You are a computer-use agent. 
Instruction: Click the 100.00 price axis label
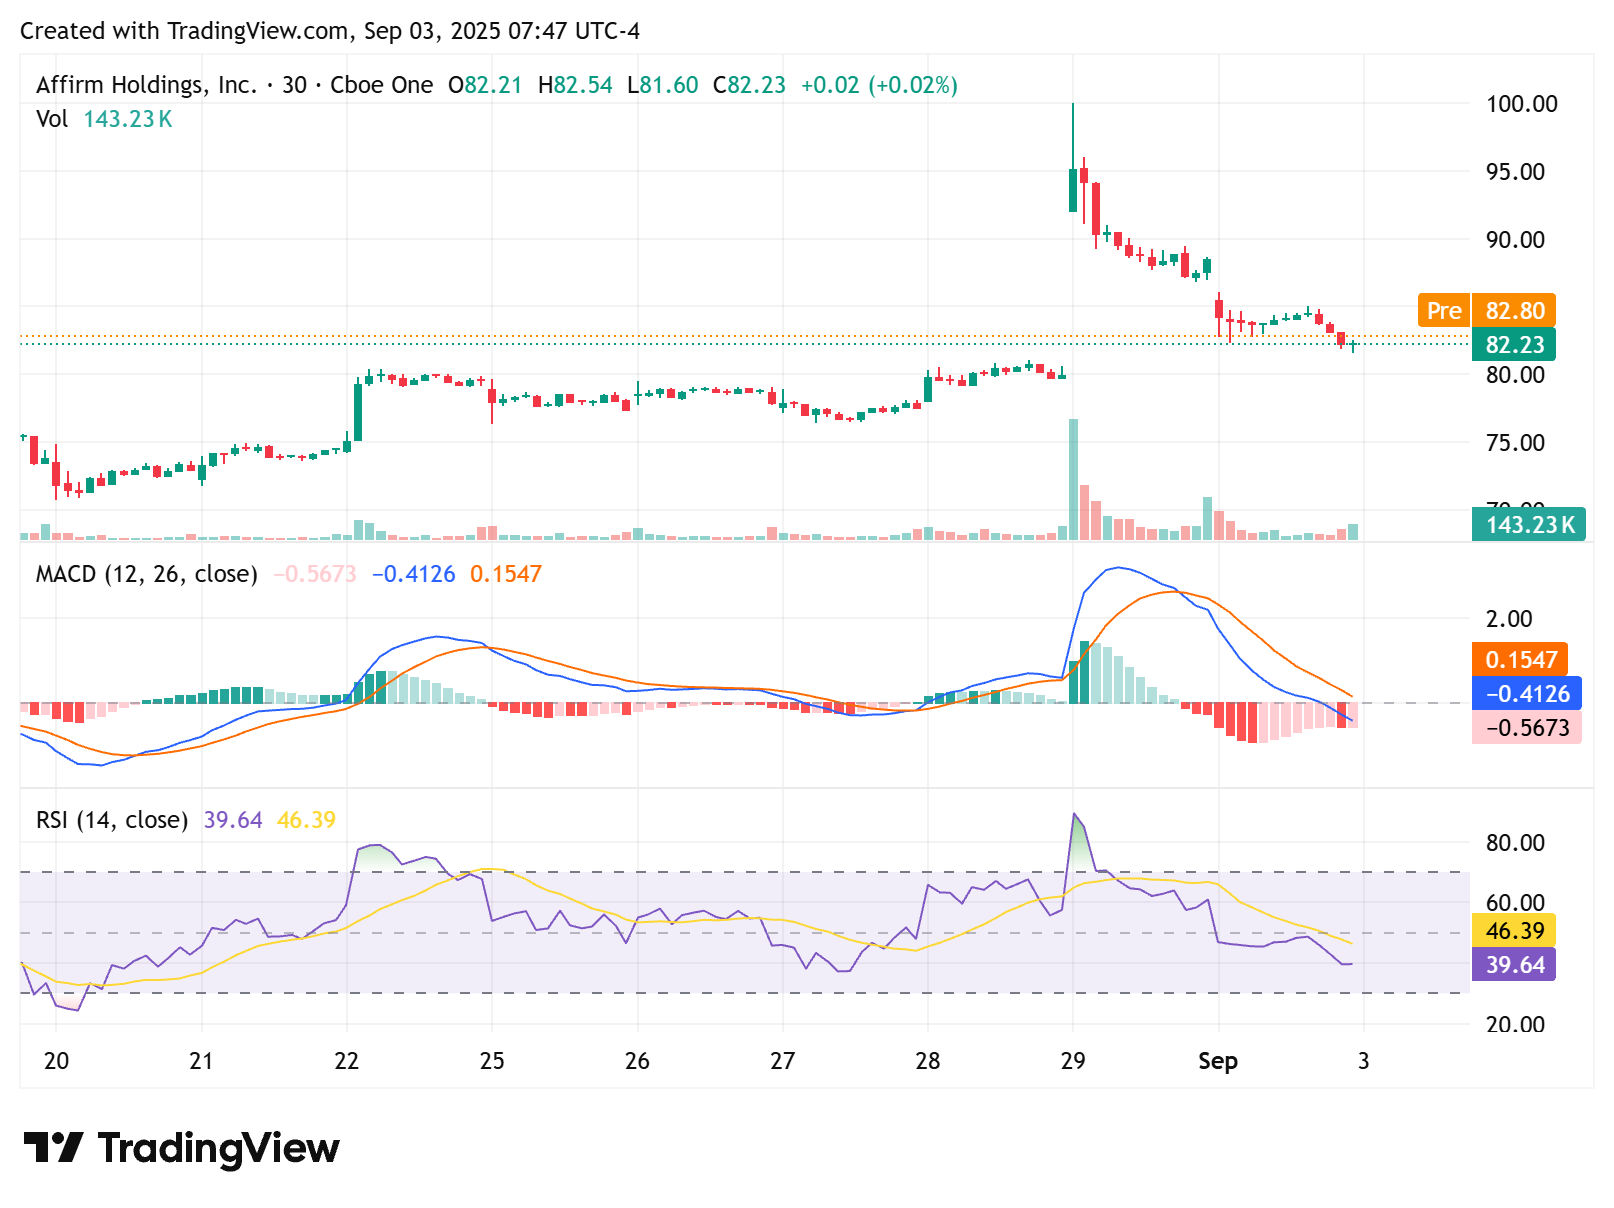click(x=1522, y=104)
